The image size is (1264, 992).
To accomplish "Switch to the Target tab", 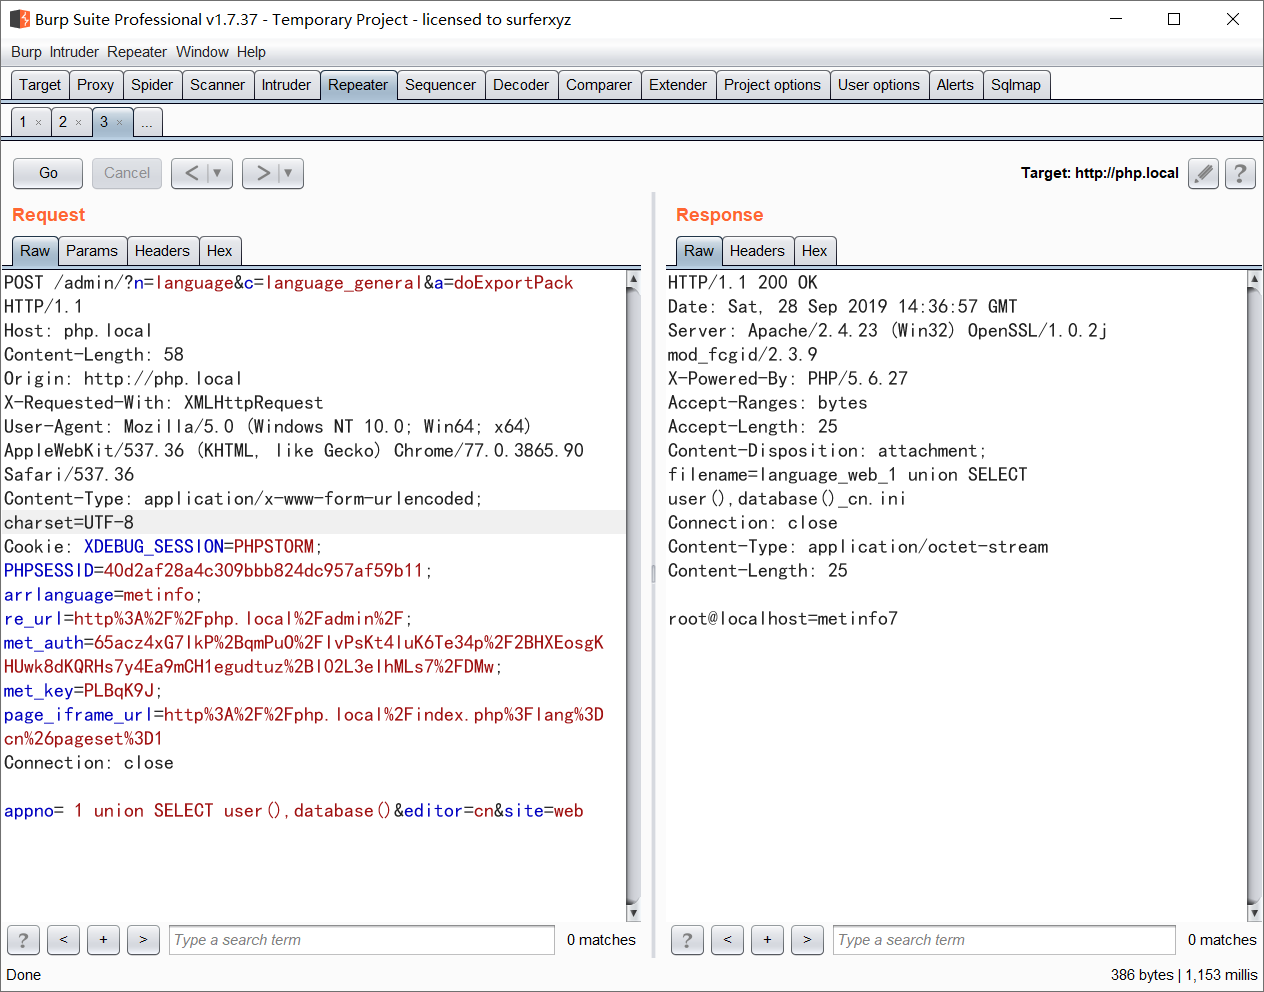I will pos(40,85).
